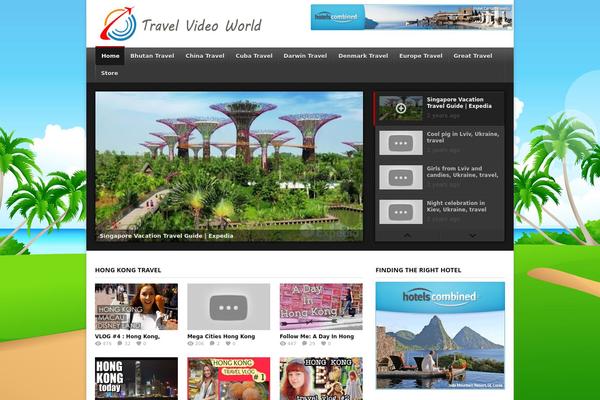Click the plus icon on Singapore playlist thumbnail
600x400 pixels.
[401, 109]
